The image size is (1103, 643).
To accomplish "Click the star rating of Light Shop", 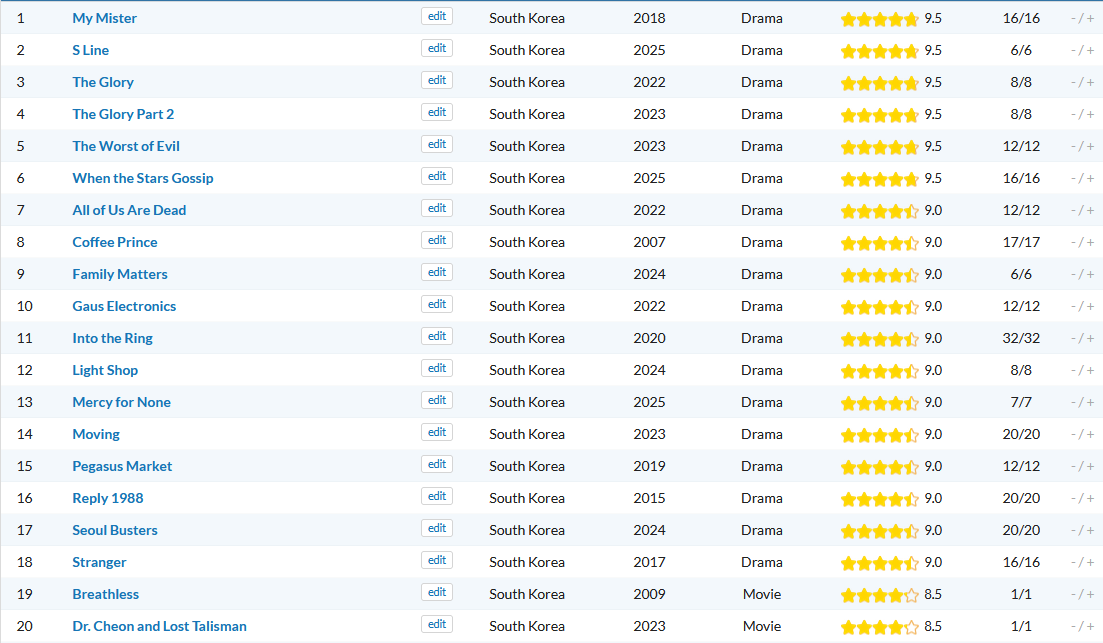I will pos(879,371).
